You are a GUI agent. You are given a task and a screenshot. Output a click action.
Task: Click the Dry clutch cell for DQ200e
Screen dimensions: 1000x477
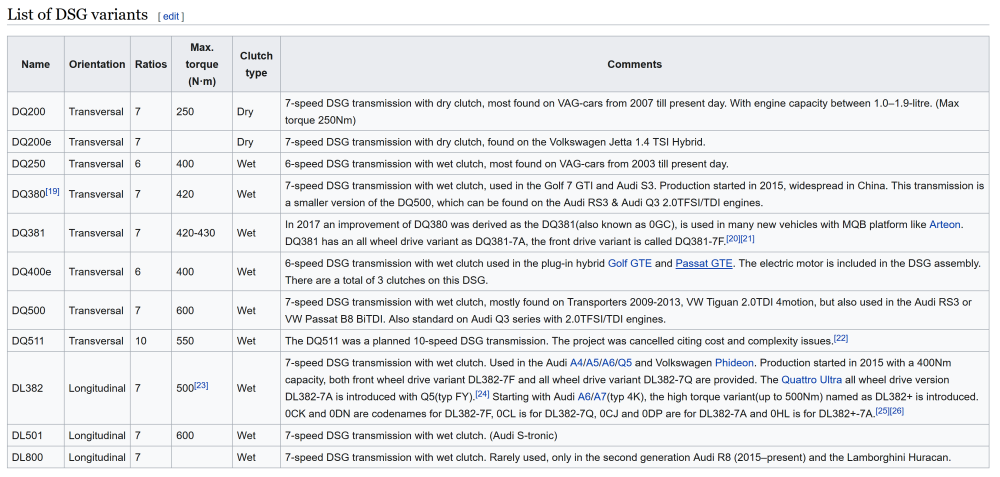tap(256, 142)
